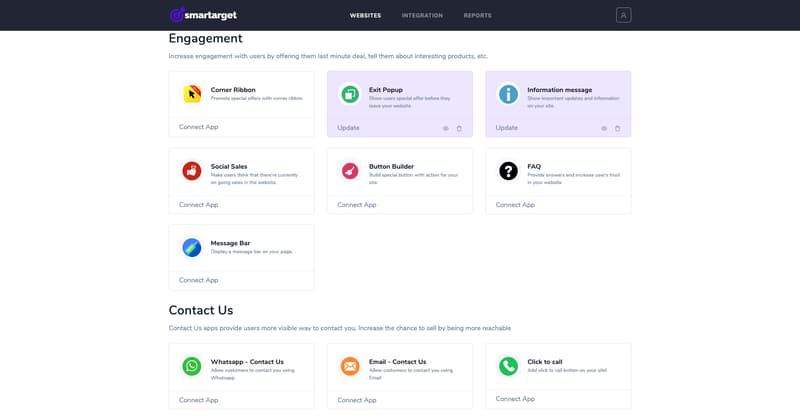Click the Contact Us section heading
The width and height of the screenshot is (800, 419).
click(201, 310)
